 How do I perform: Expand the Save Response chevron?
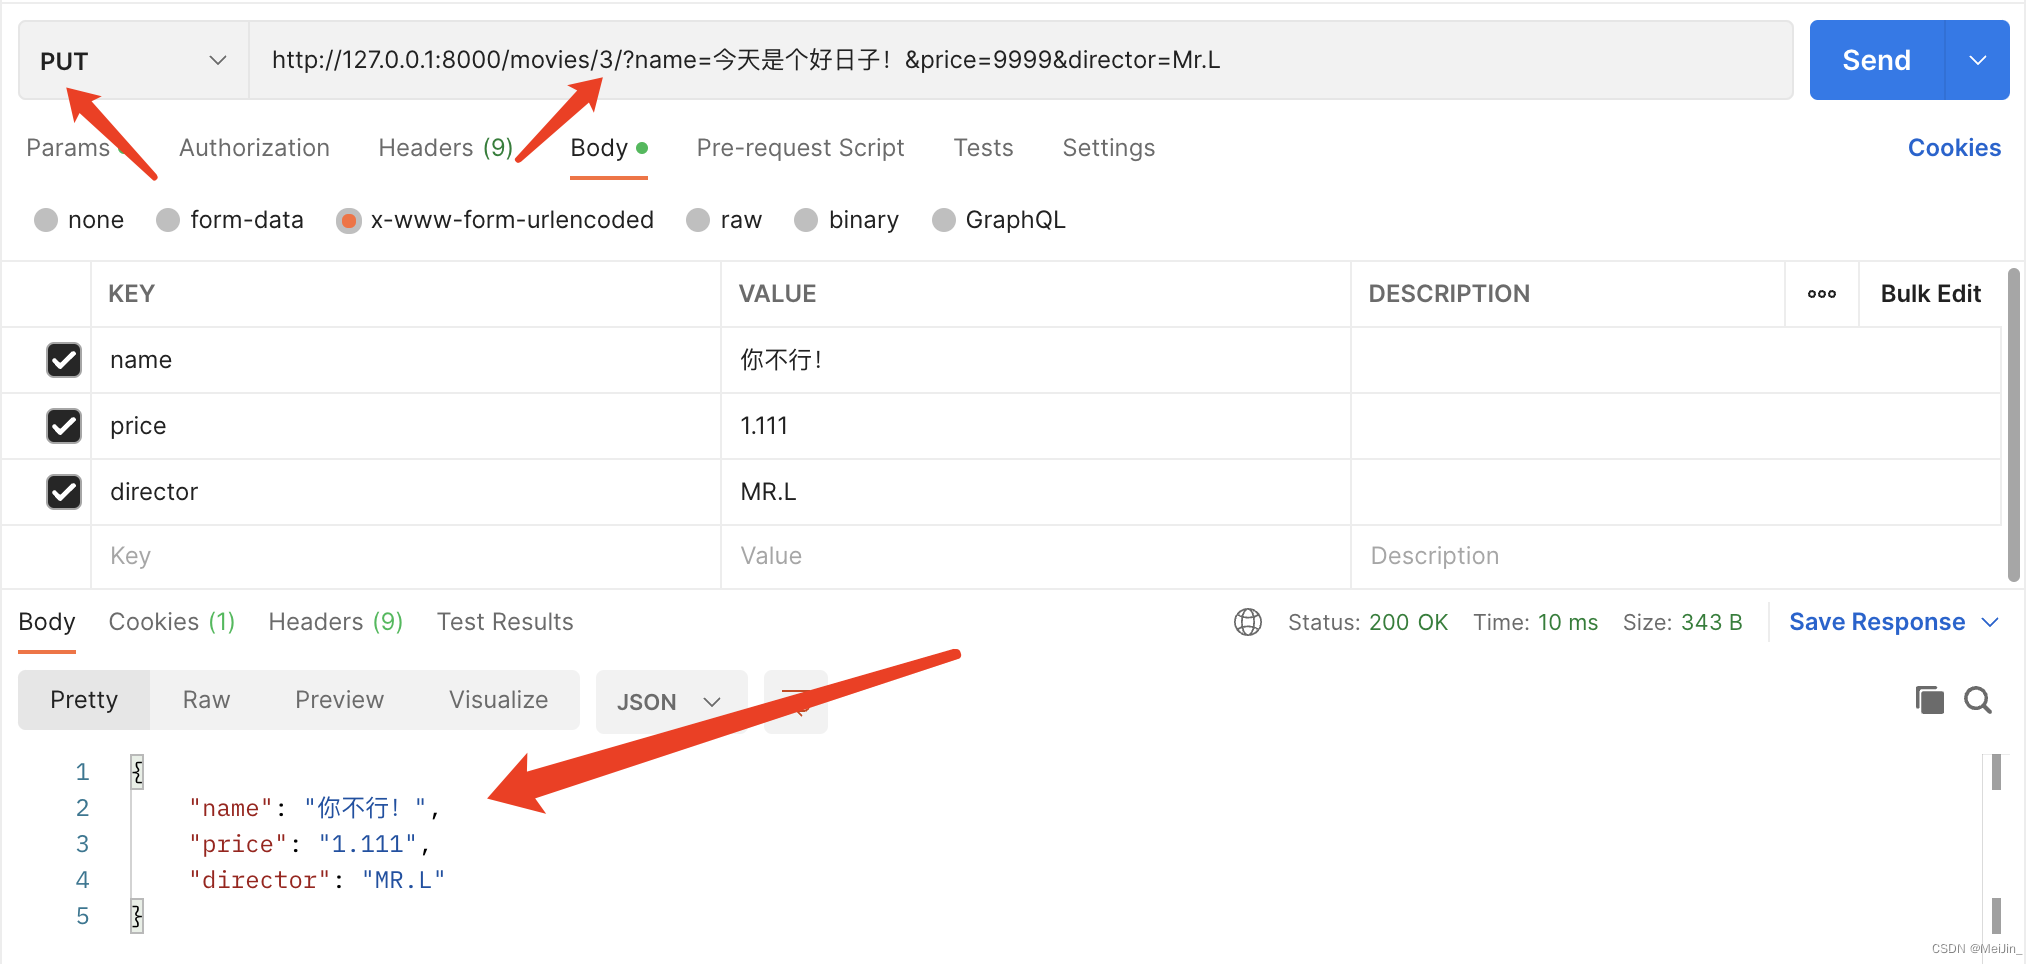1990,622
